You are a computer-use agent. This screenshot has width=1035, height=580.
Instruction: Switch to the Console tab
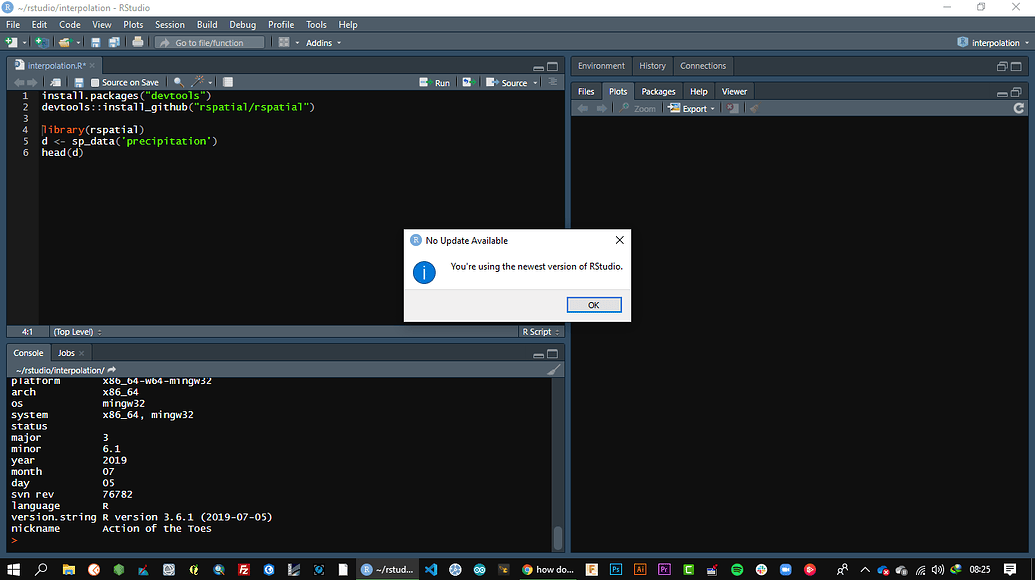click(28, 353)
